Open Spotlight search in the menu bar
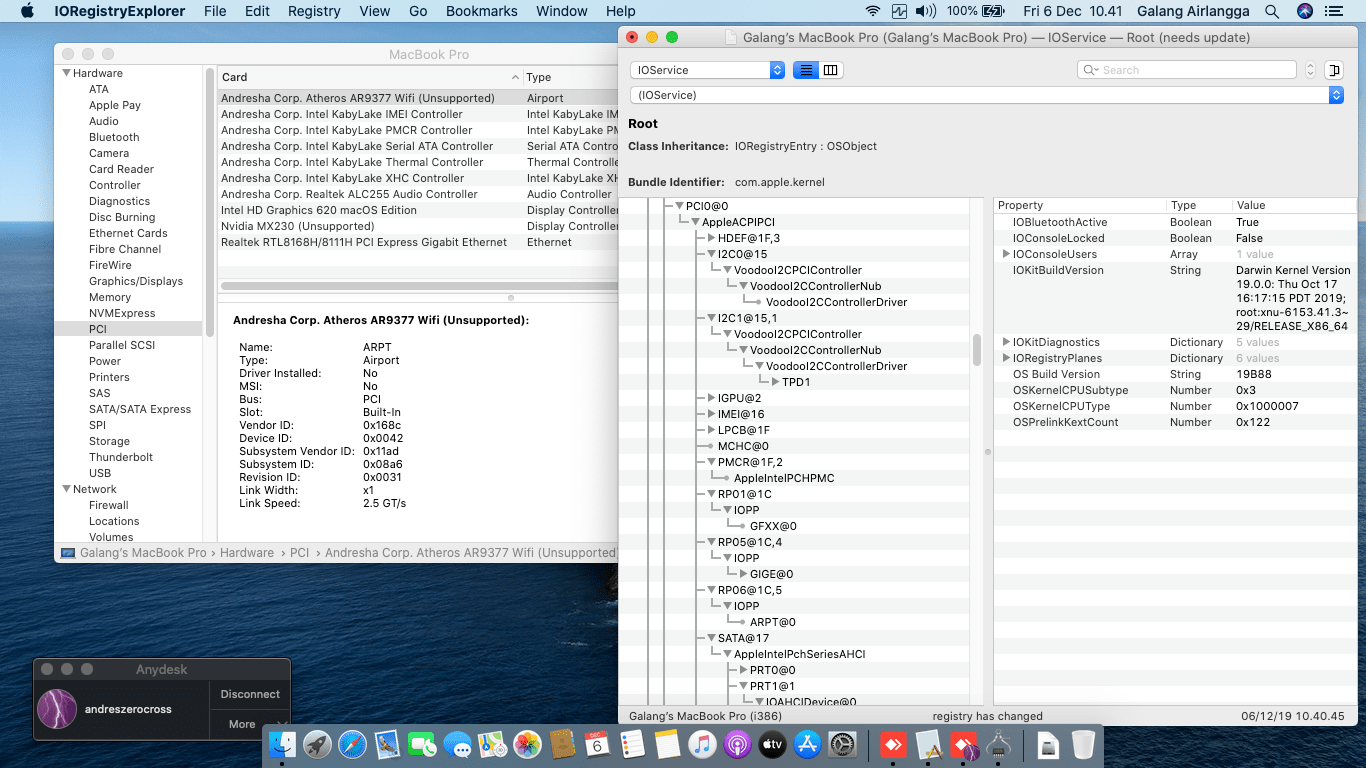 pyautogui.click(x=1272, y=11)
